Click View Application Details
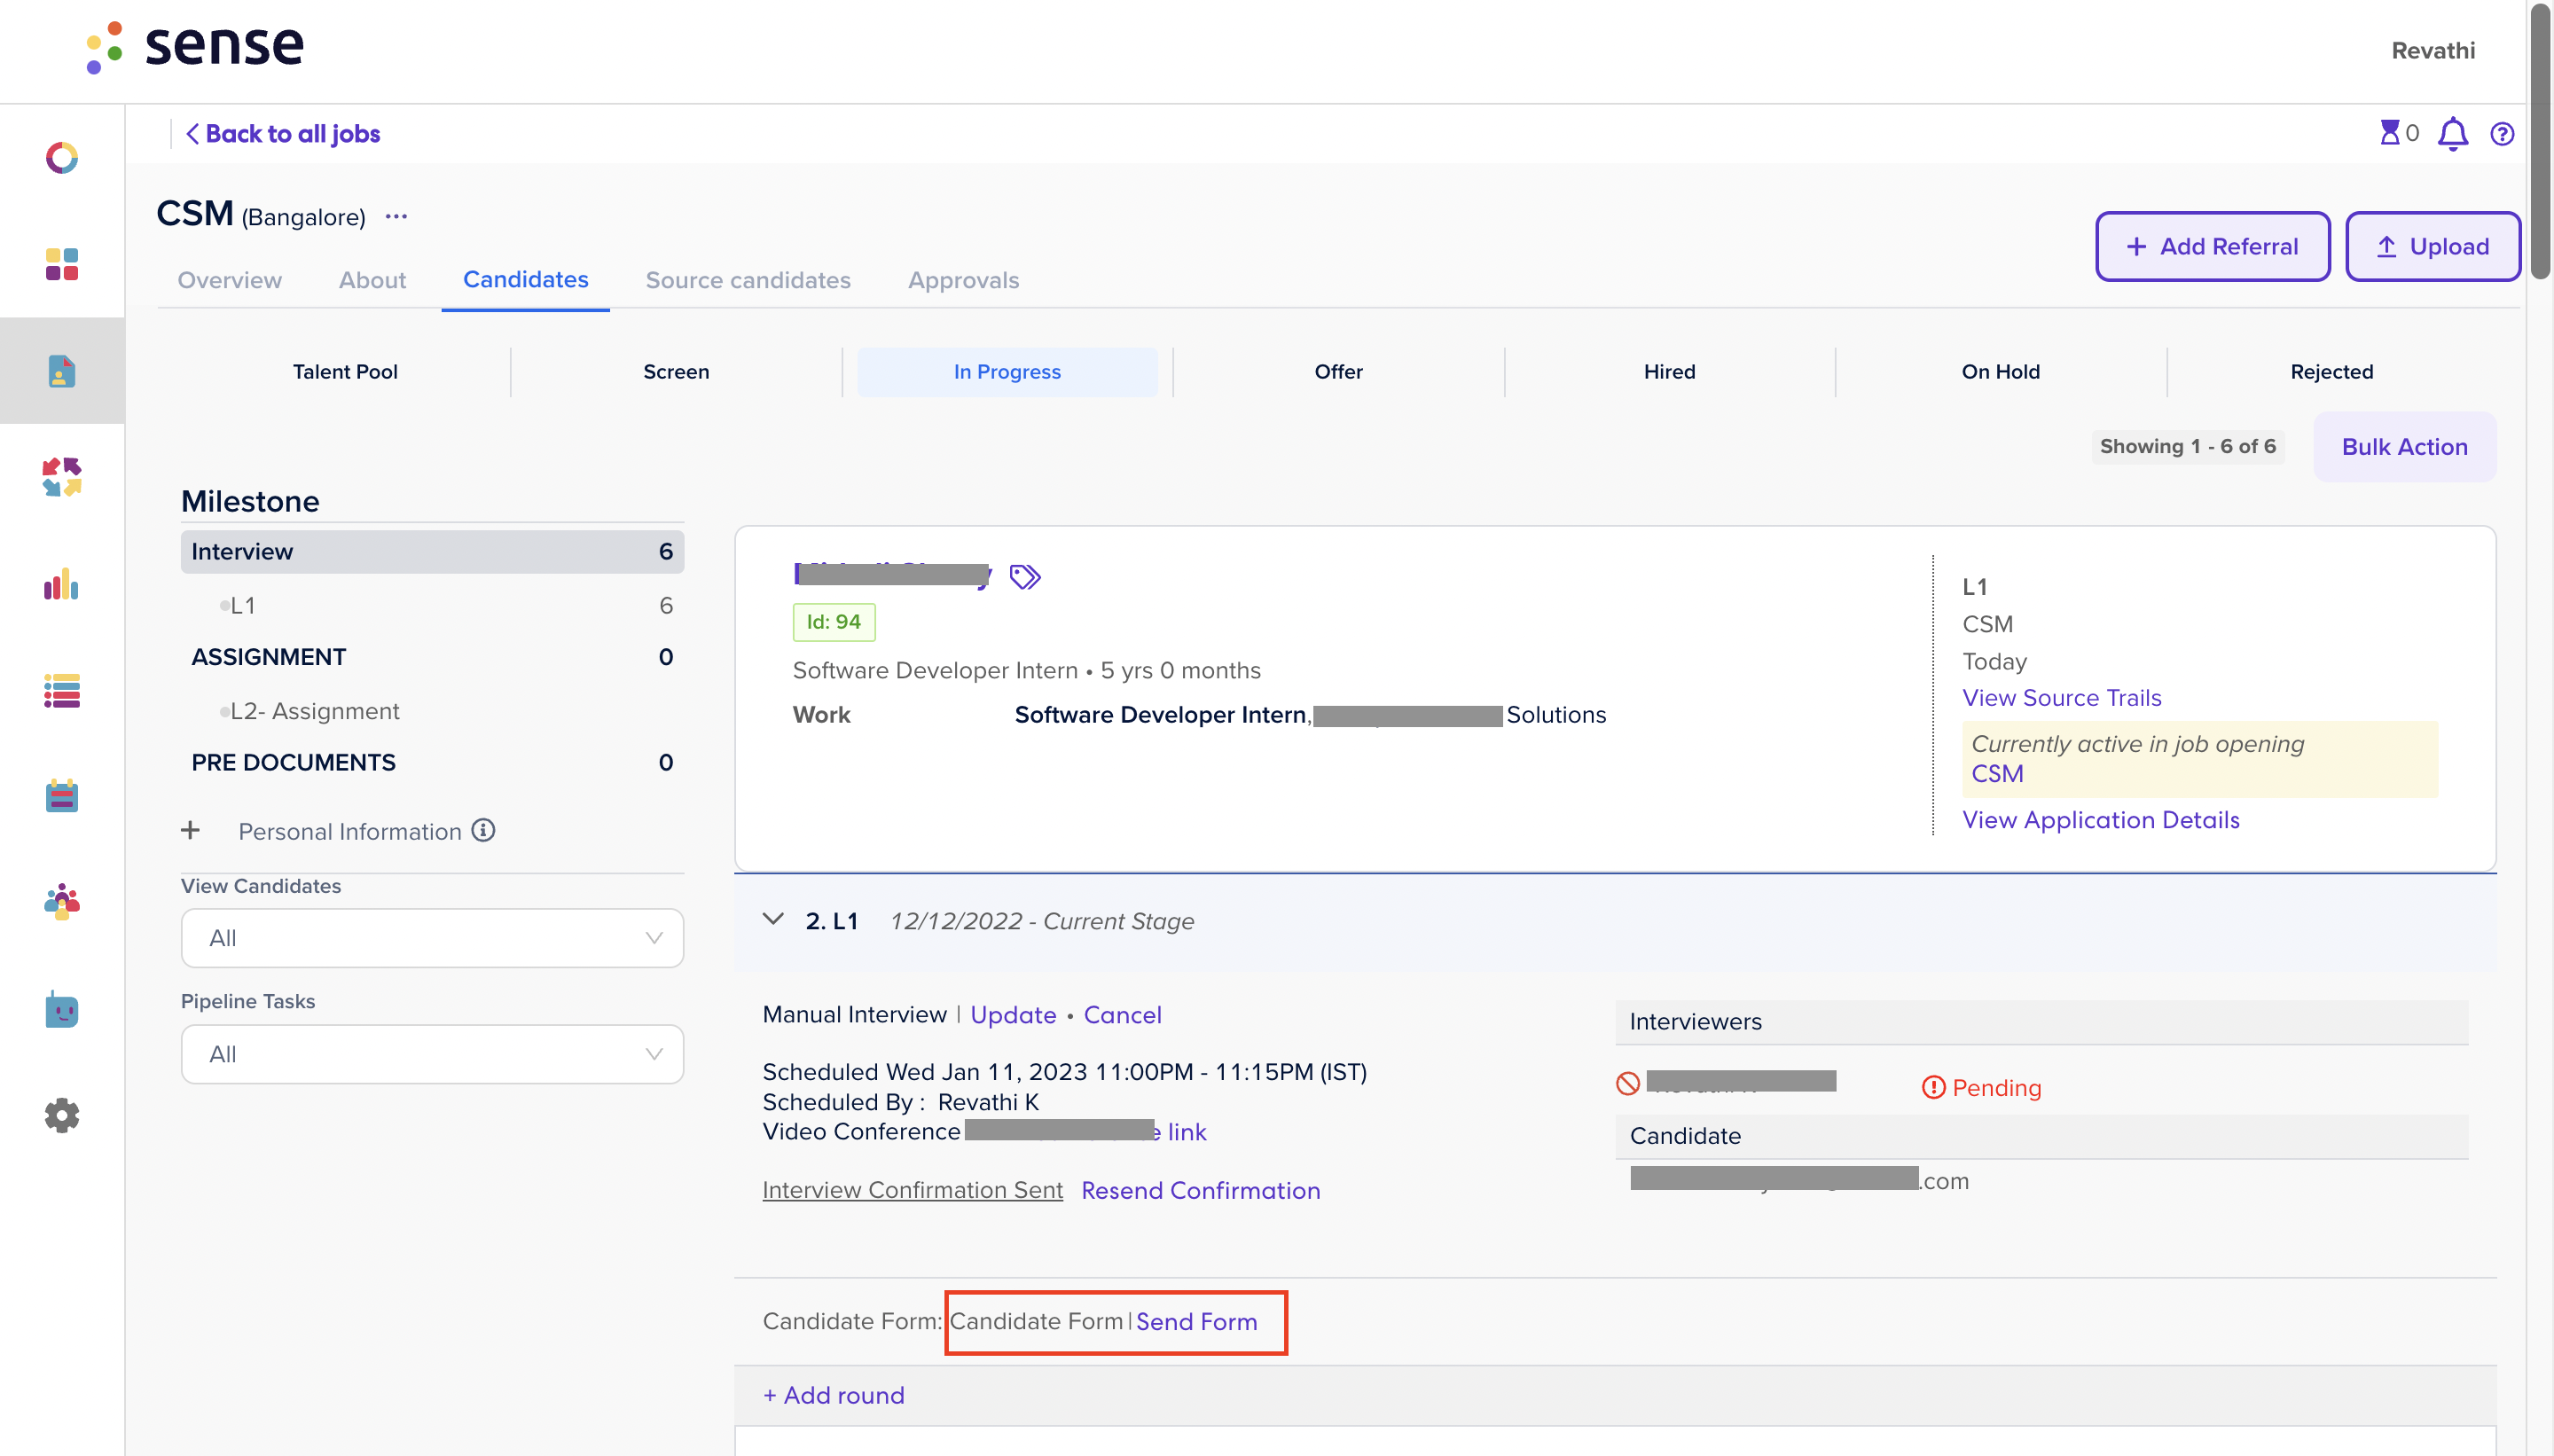 tap(2100, 820)
